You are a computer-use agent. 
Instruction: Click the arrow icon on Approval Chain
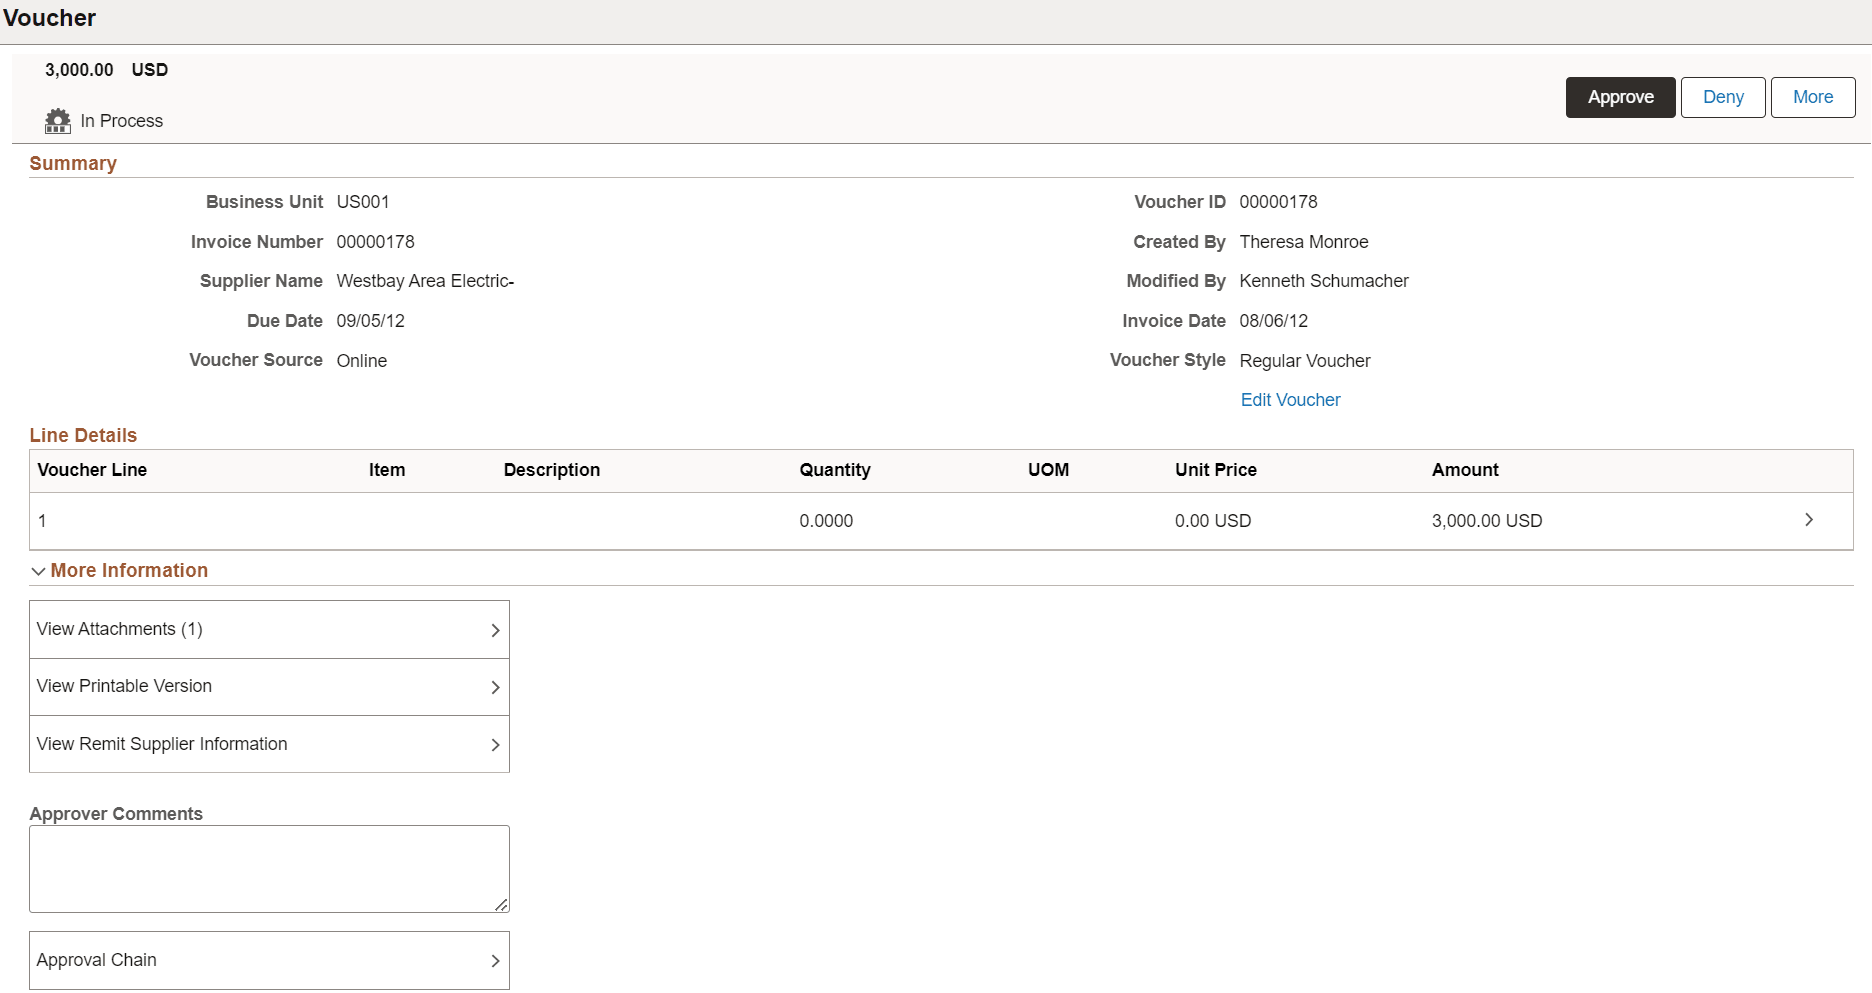pos(495,960)
